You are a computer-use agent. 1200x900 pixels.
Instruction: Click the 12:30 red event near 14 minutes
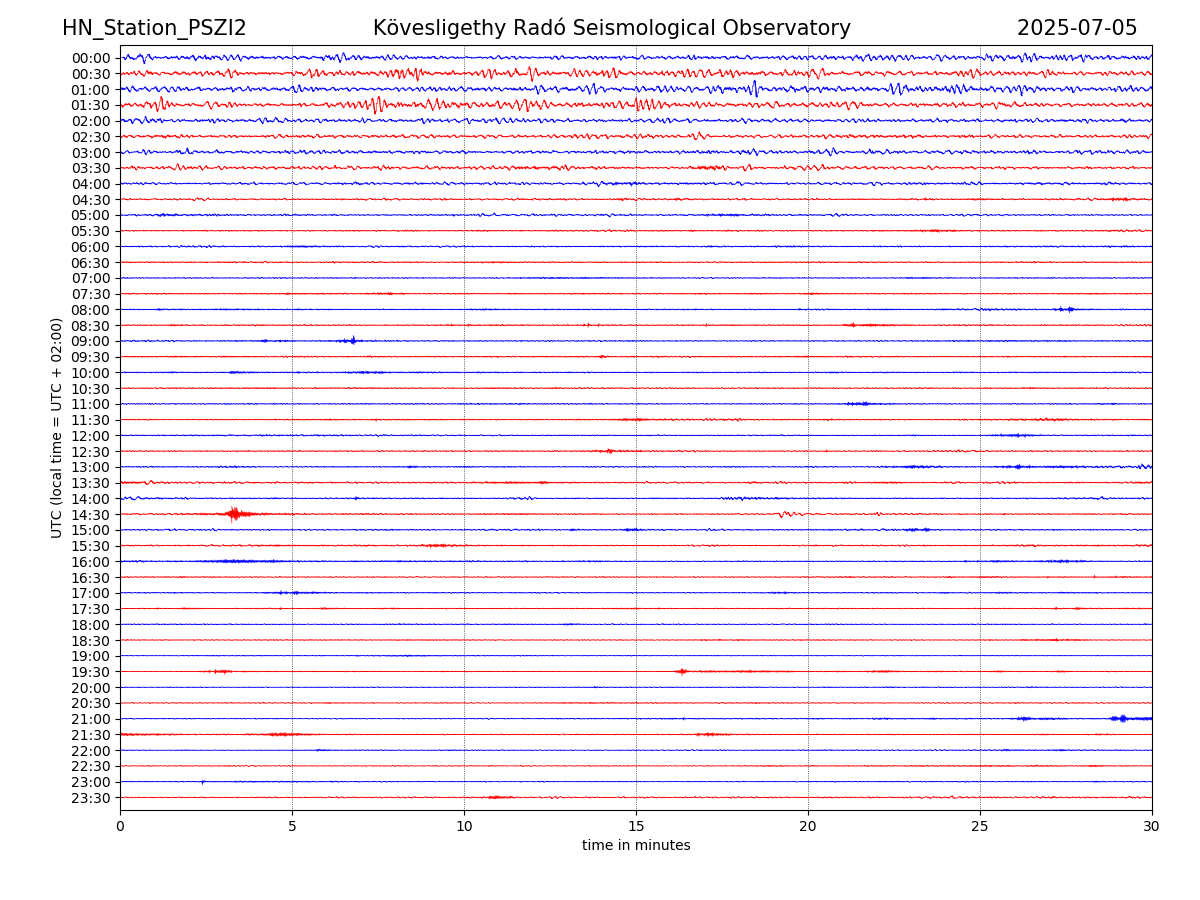[x=608, y=451]
